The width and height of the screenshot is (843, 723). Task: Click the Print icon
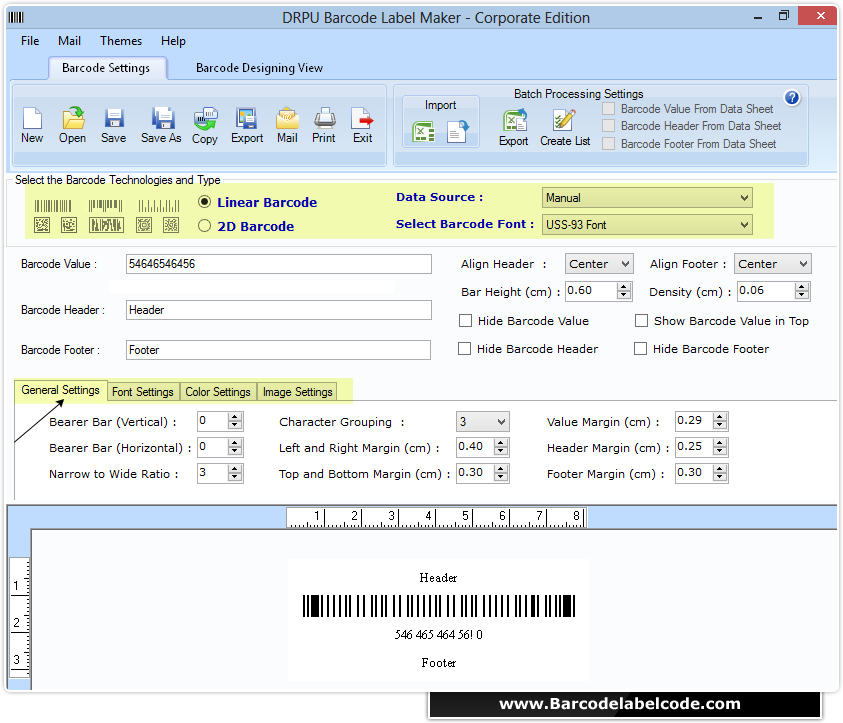point(324,118)
